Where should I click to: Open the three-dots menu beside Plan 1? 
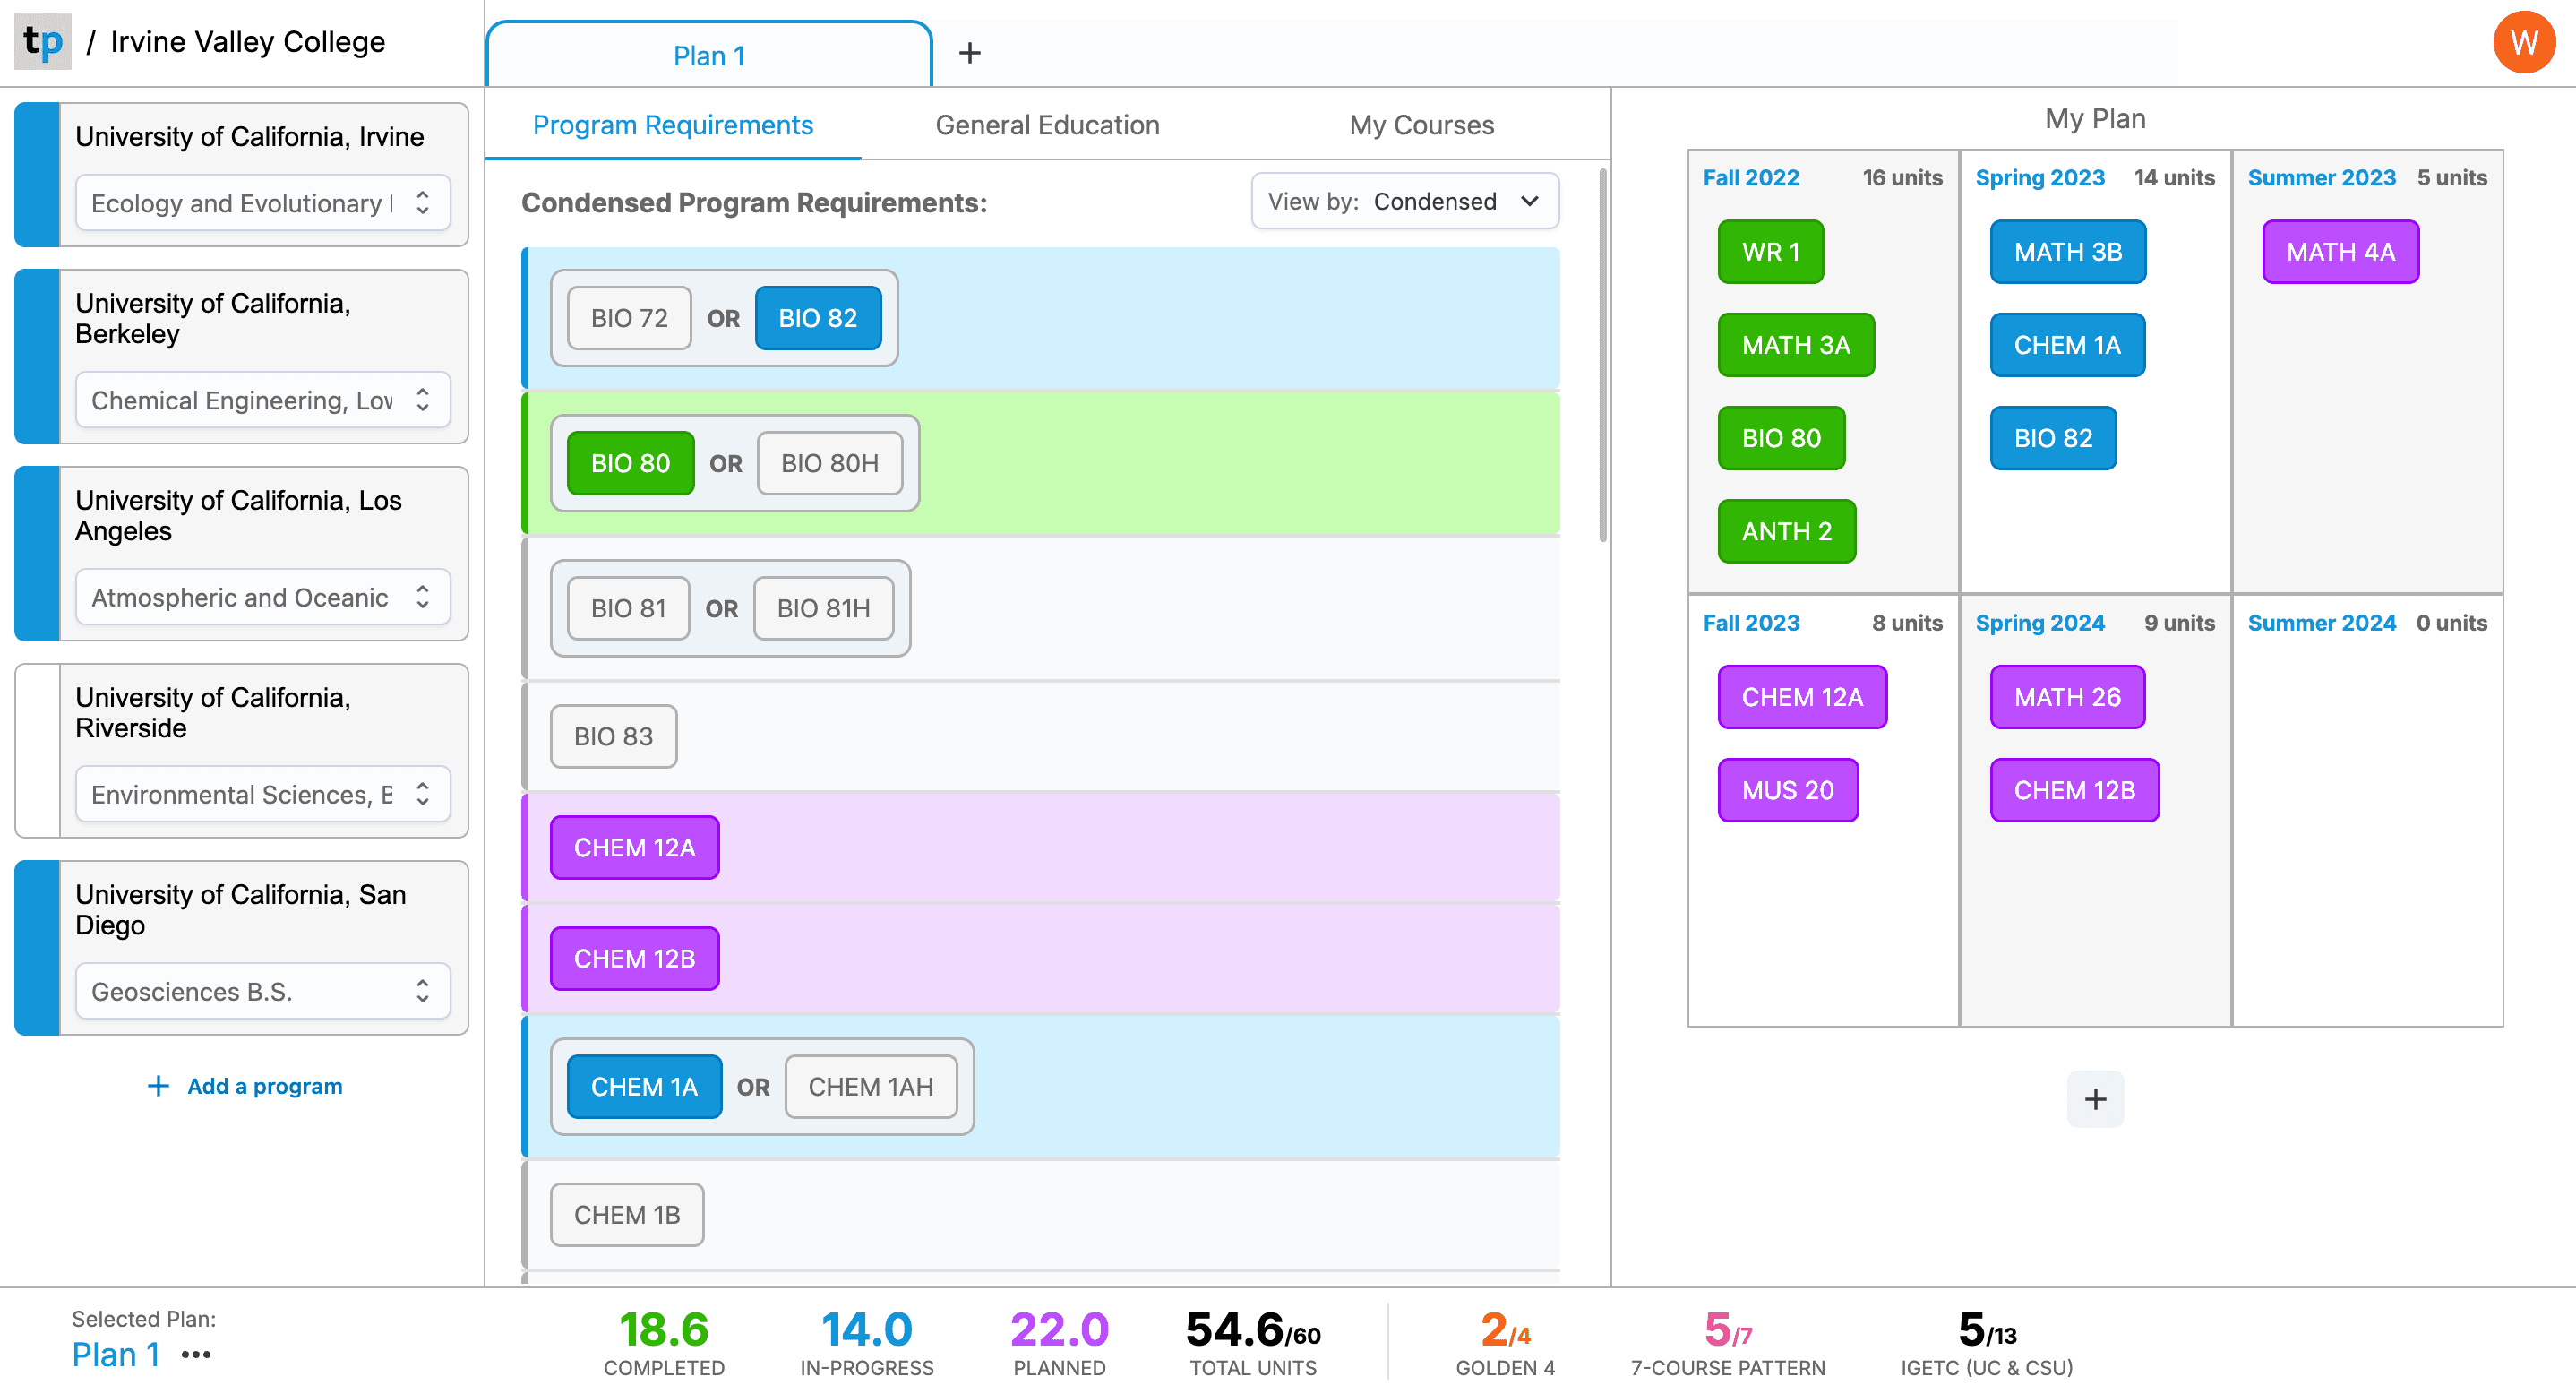(x=196, y=1355)
